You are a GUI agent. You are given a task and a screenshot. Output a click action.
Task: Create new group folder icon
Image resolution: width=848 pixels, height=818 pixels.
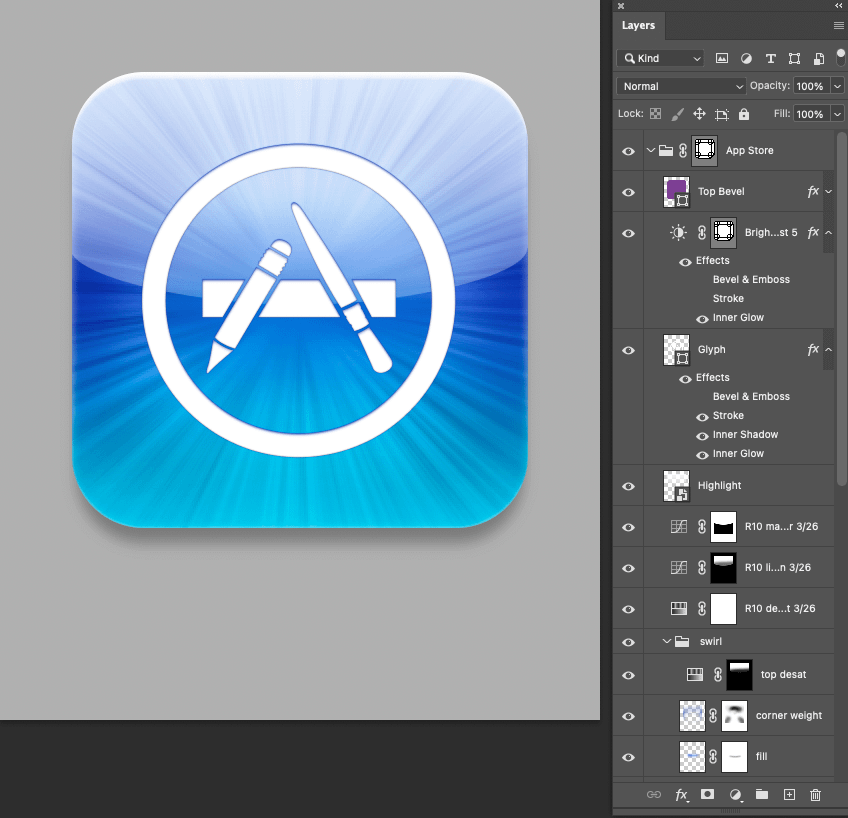coord(761,795)
